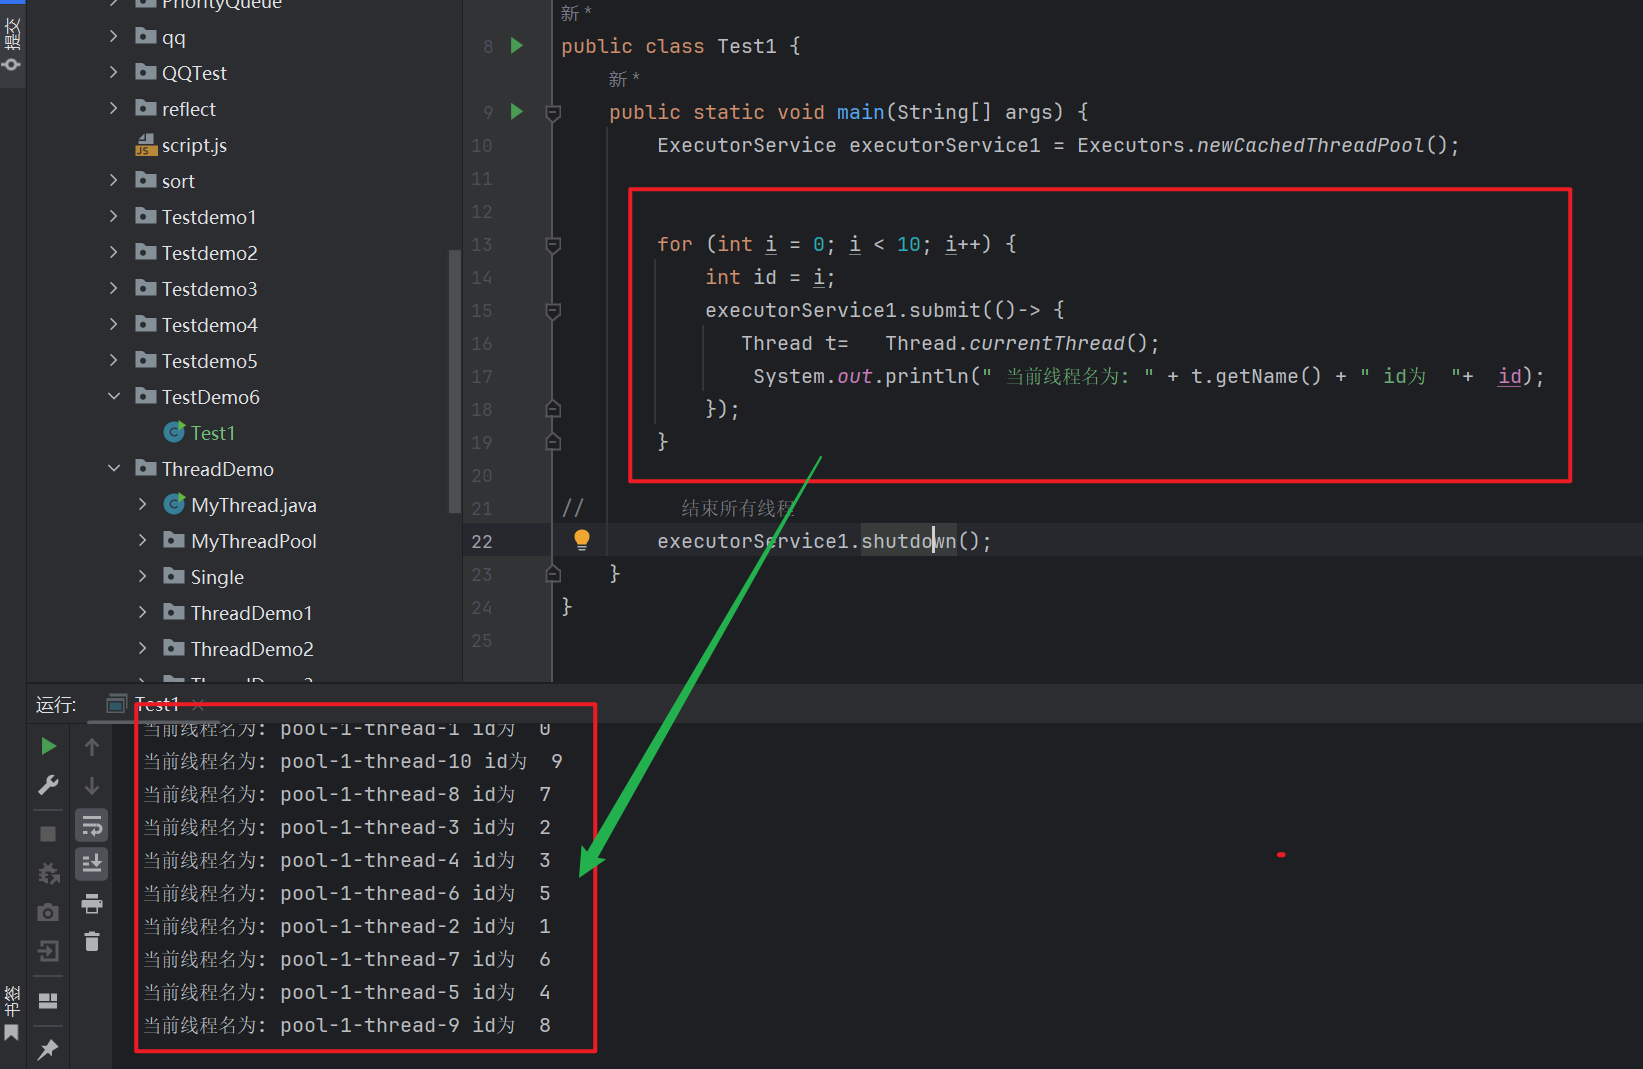Click fold end marker at line 23
The image size is (1643, 1069).
[x=553, y=574]
